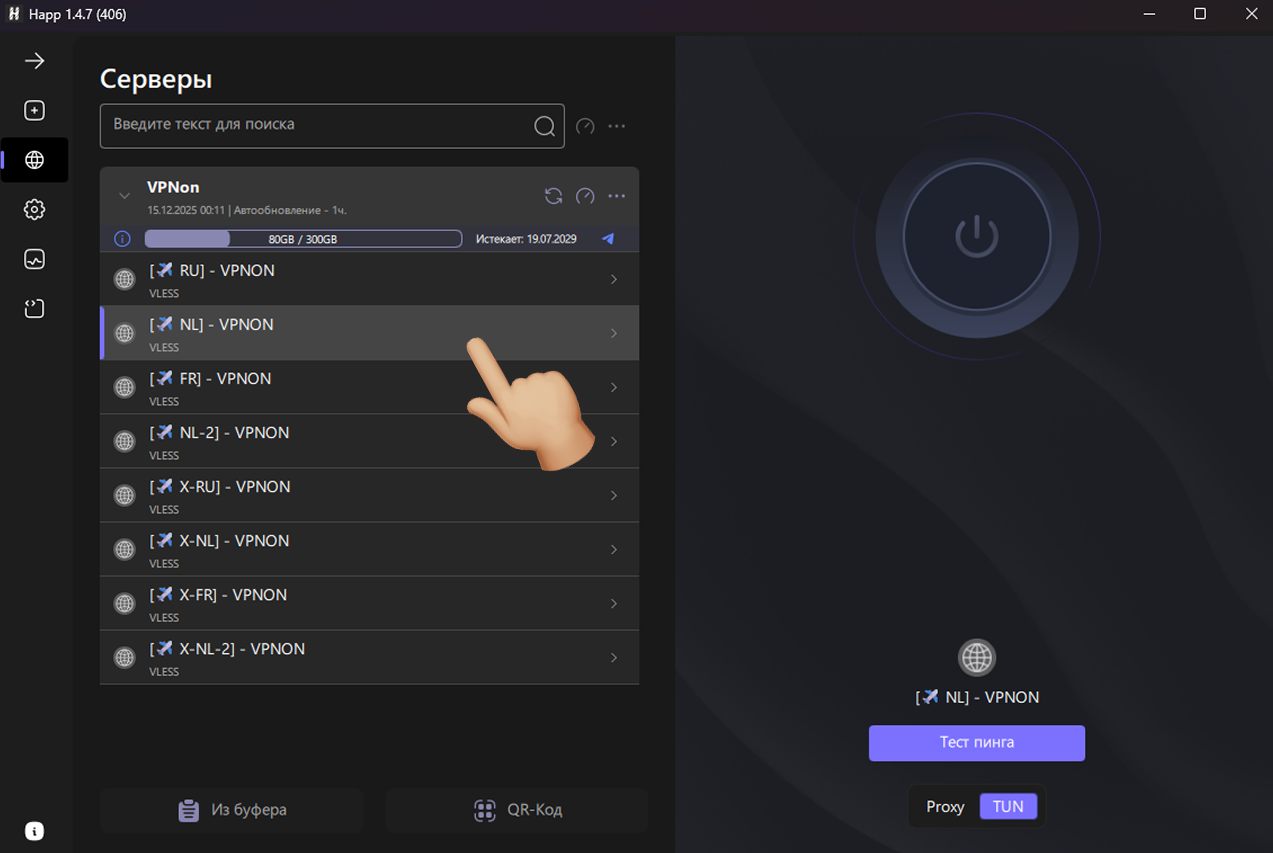Open three-dots menu beside search field
Screen dimensions: 1273x853
coord(617,126)
